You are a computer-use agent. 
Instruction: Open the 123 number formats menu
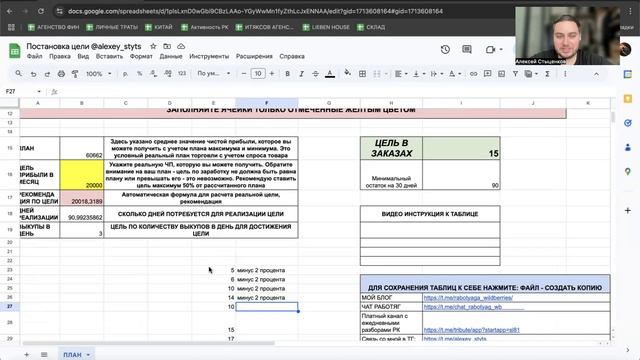(182, 74)
